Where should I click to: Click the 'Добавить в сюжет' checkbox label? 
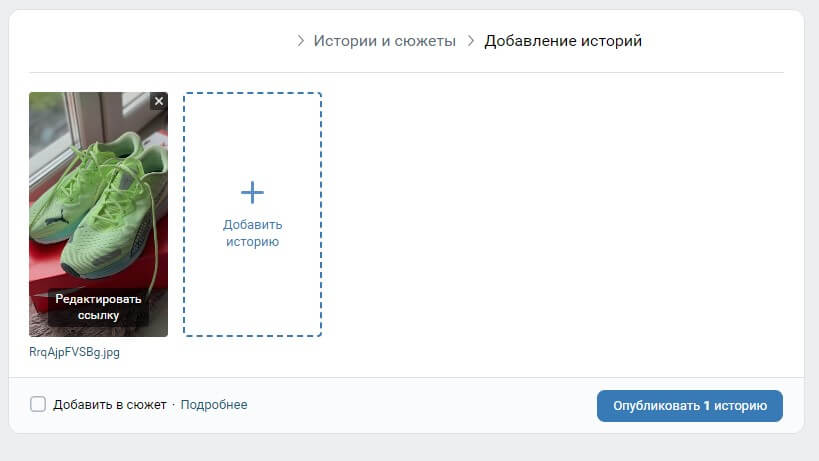coord(110,405)
